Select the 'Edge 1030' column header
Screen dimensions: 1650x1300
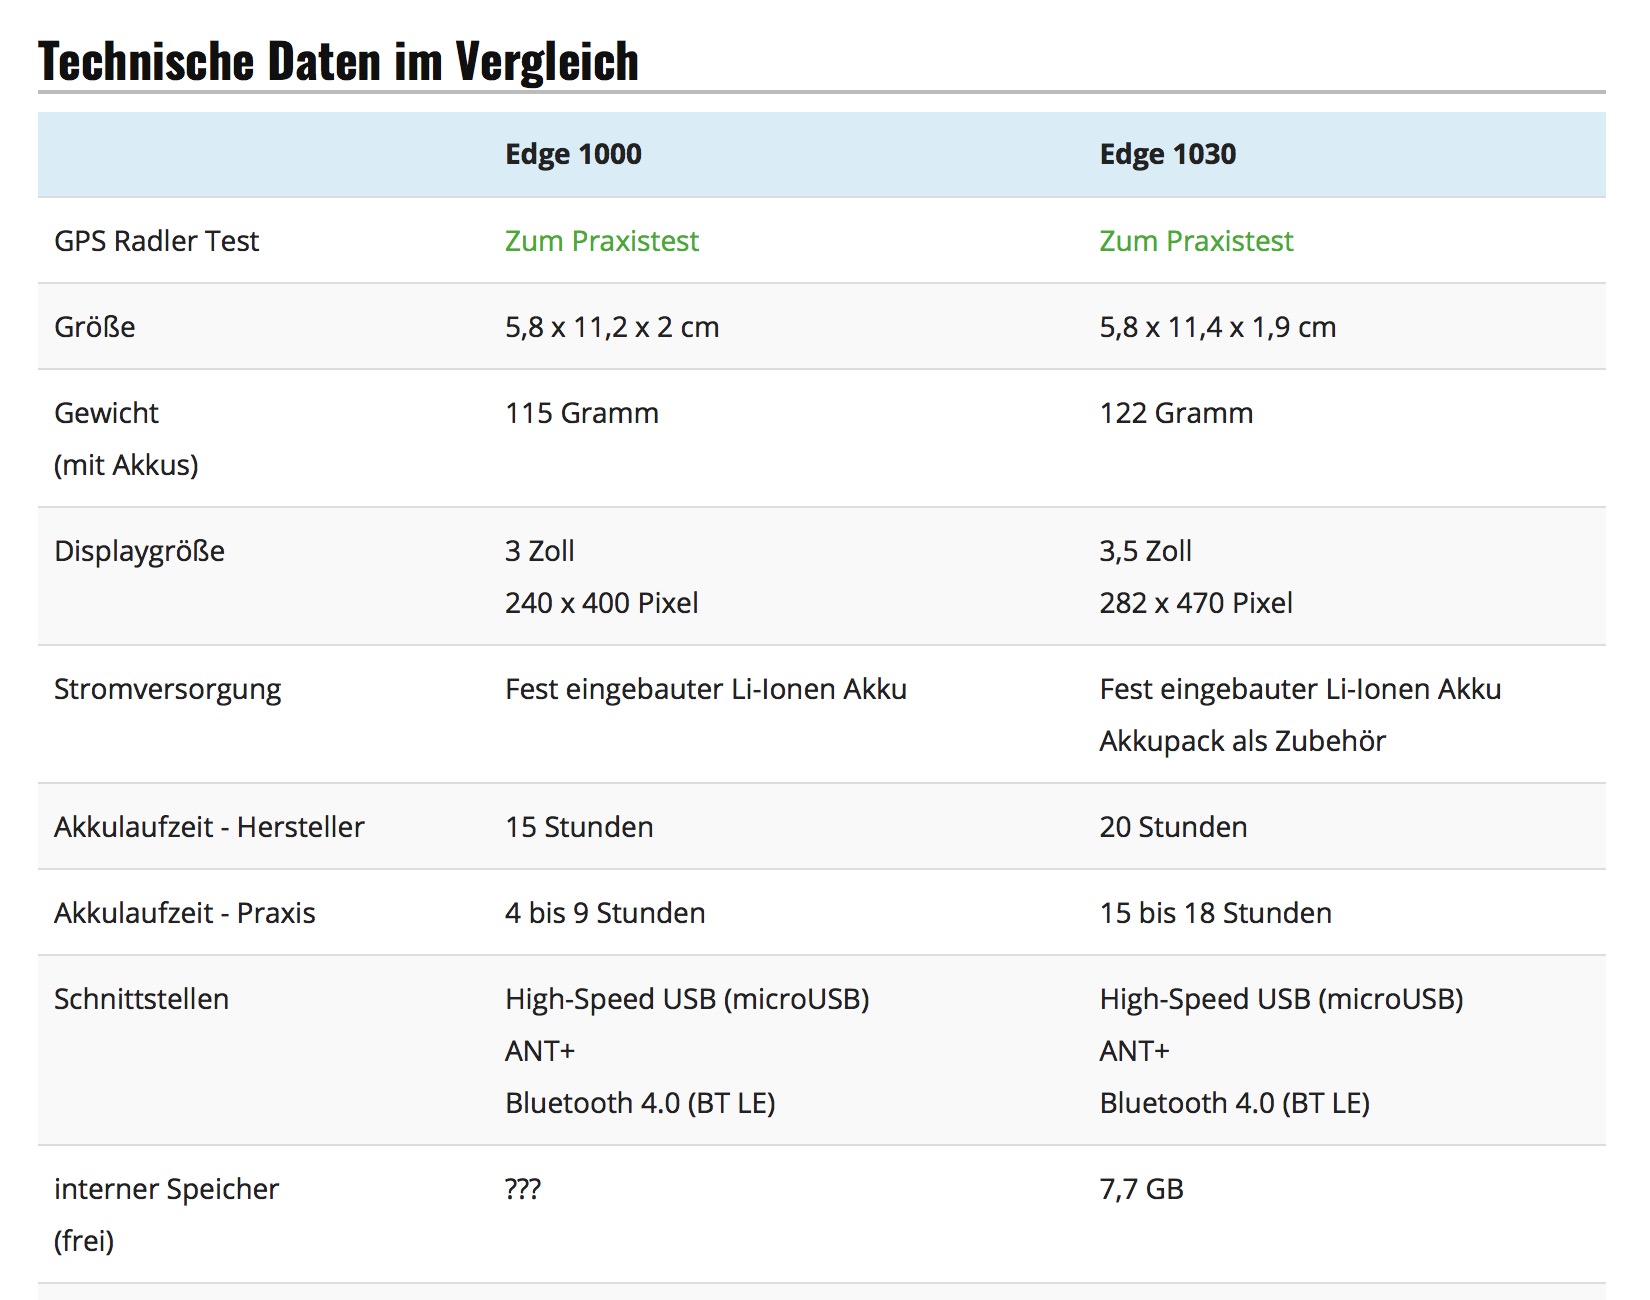click(1168, 154)
